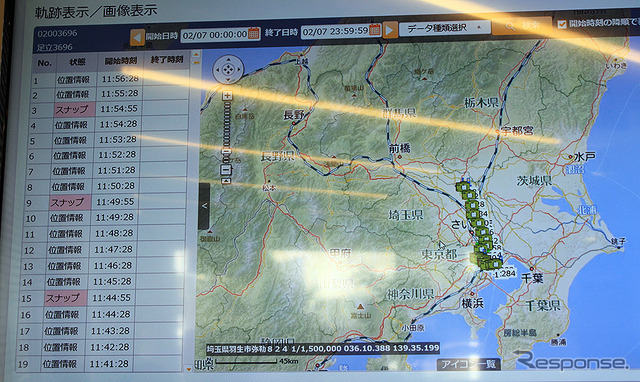Click the previous day left arrow button
This screenshot has height=382, width=640.
137,38
